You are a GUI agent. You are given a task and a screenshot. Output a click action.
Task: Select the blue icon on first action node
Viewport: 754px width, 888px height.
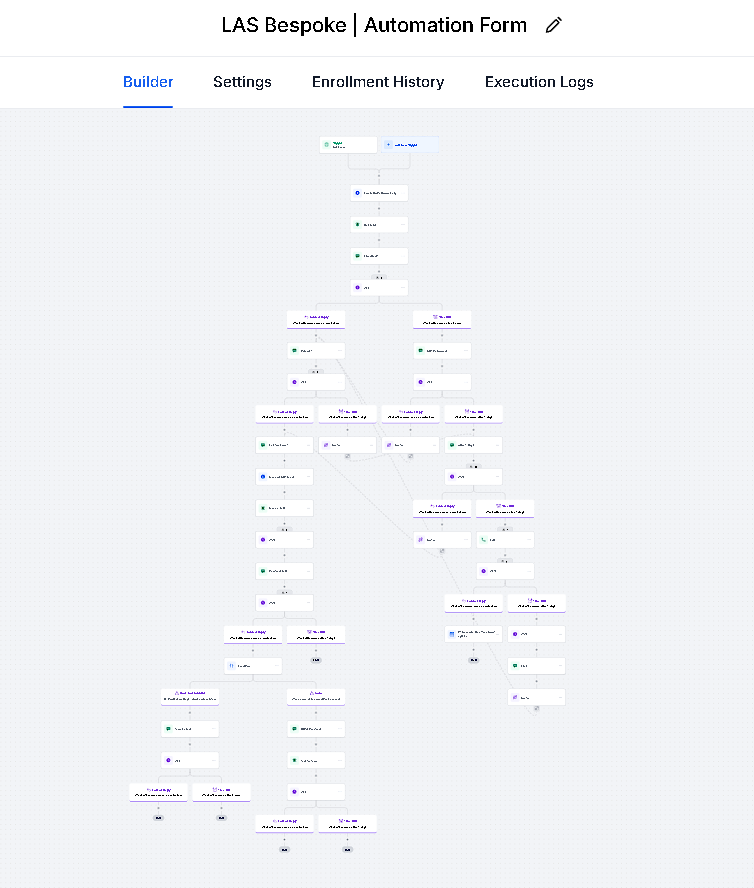[357, 193]
